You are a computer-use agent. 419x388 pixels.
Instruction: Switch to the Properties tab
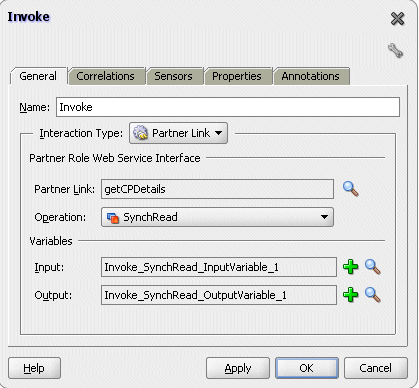click(x=237, y=76)
